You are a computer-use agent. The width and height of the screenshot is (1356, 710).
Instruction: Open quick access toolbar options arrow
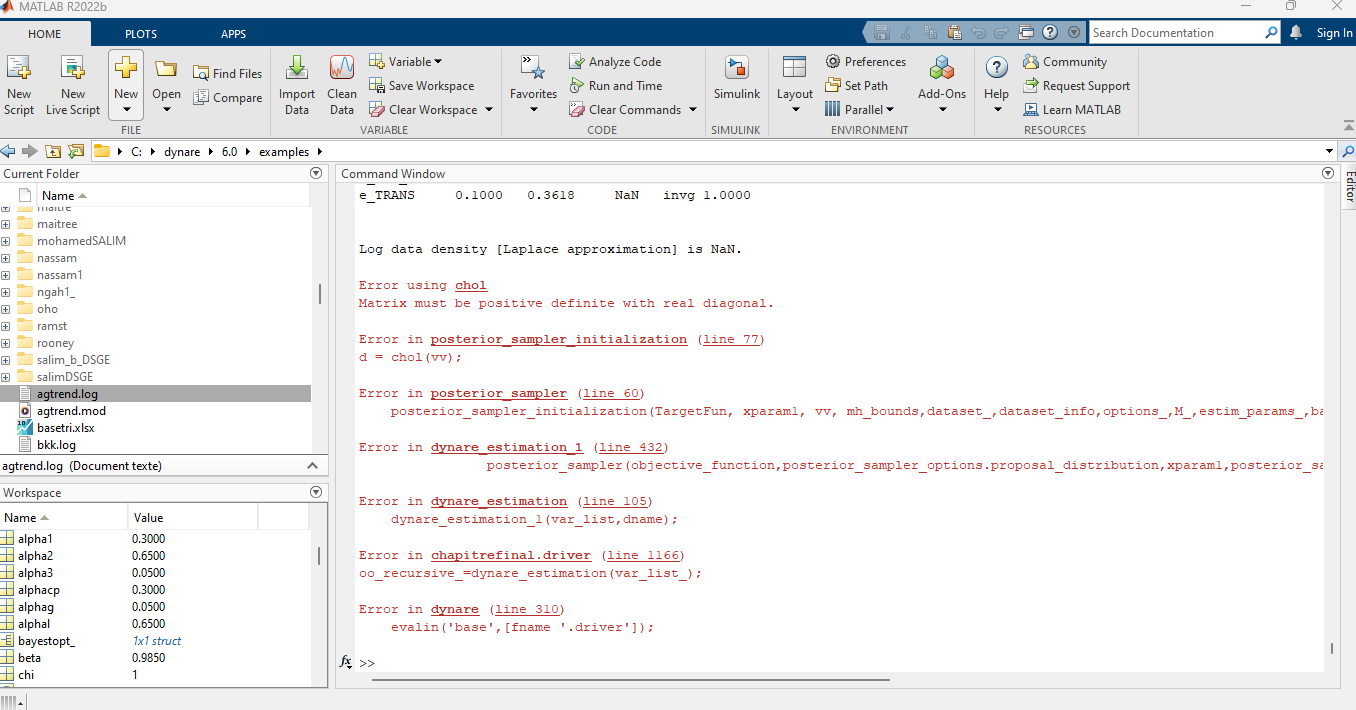1074,32
